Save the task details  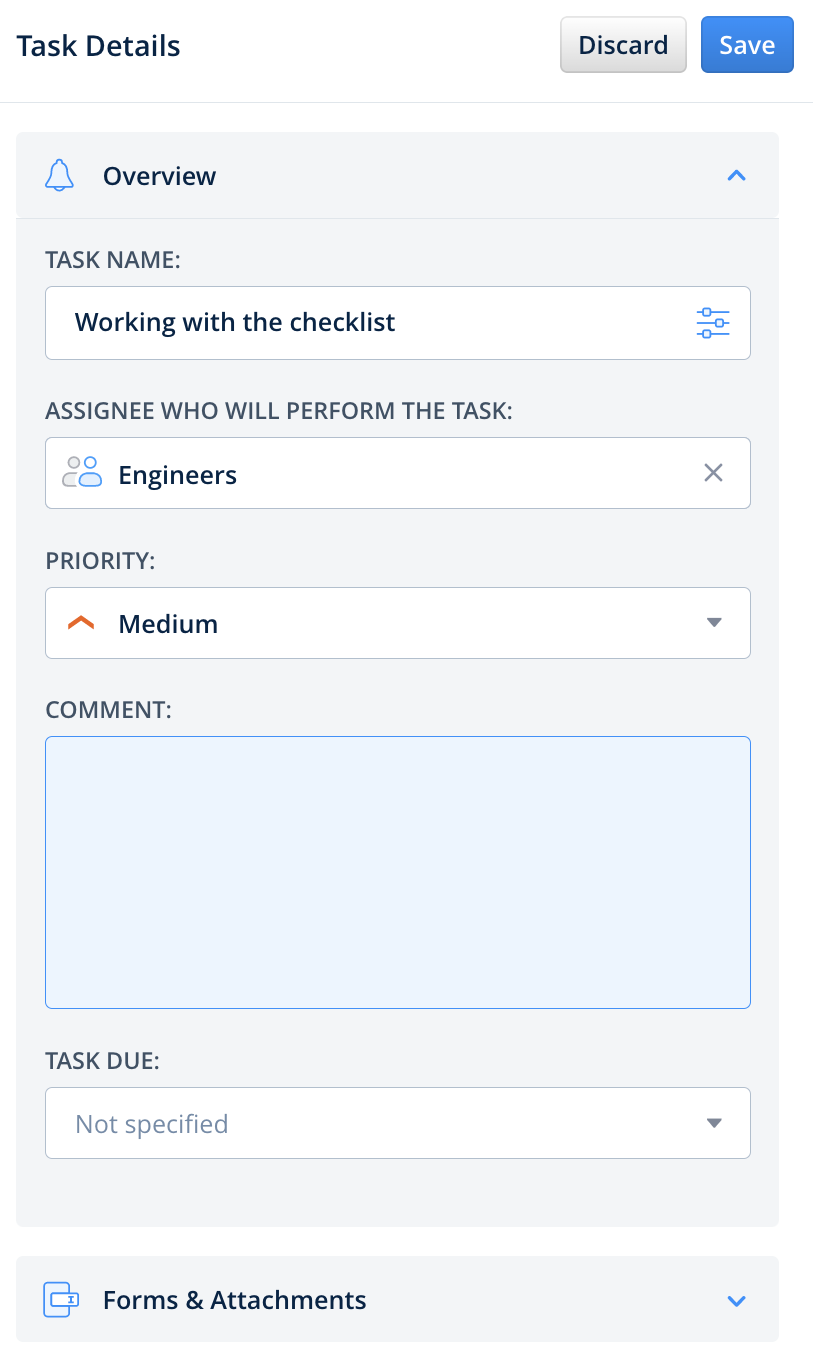click(x=747, y=45)
